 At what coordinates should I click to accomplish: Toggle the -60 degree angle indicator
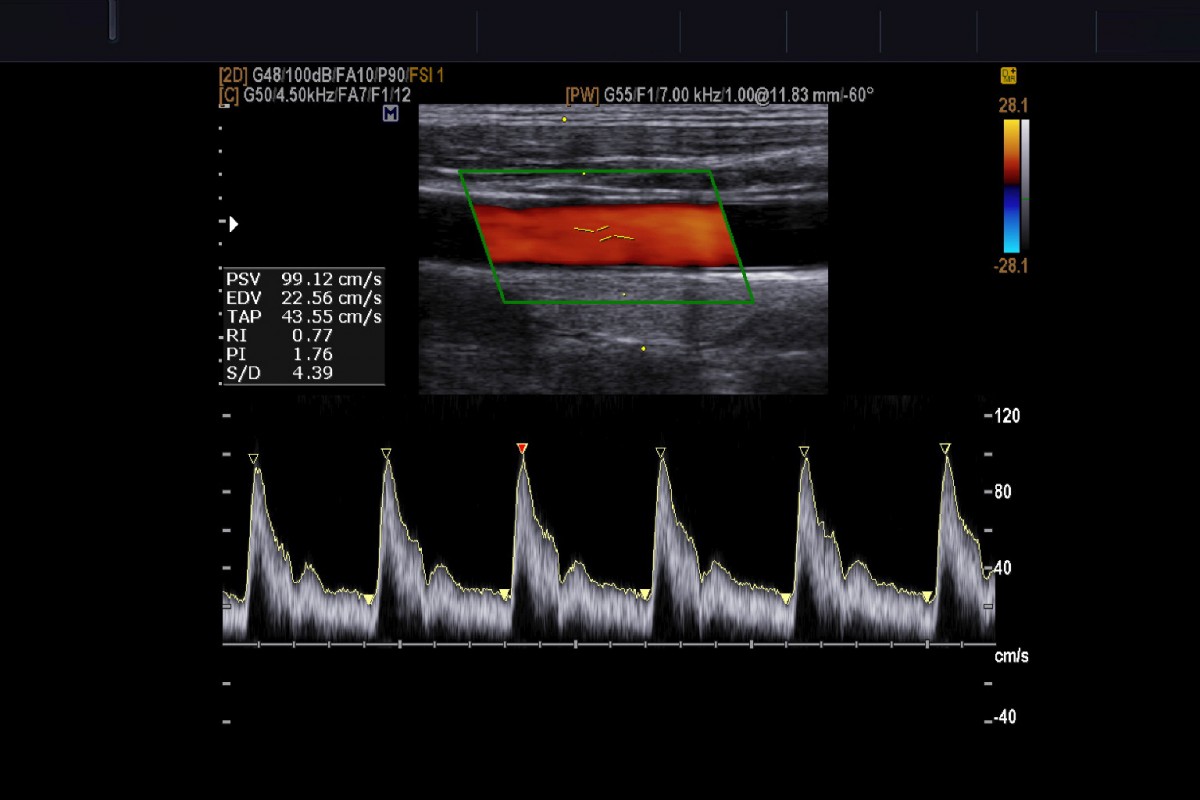click(855, 93)
